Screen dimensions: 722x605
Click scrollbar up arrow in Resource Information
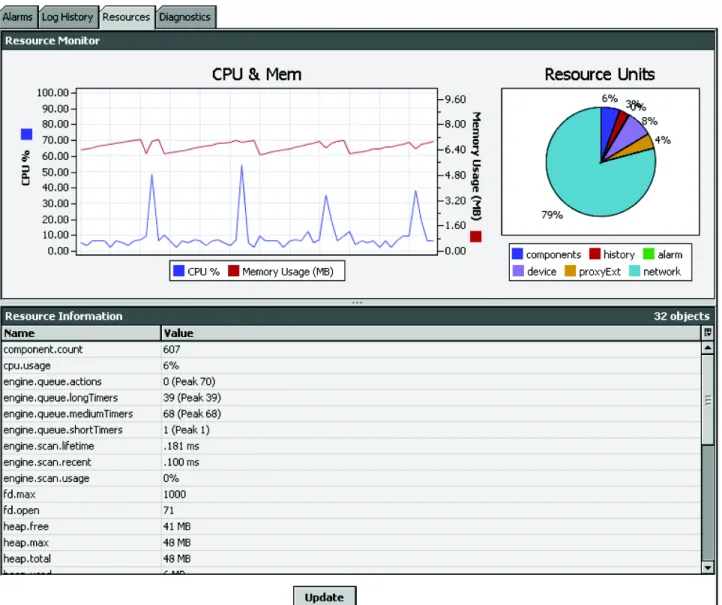[x=708, y=348]
